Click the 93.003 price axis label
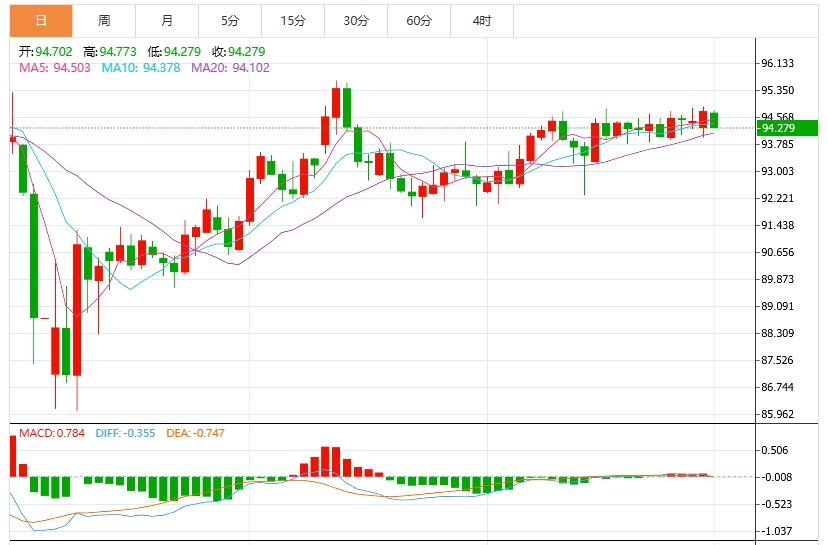The image size is (828, 545). click(x=777, y=171)
